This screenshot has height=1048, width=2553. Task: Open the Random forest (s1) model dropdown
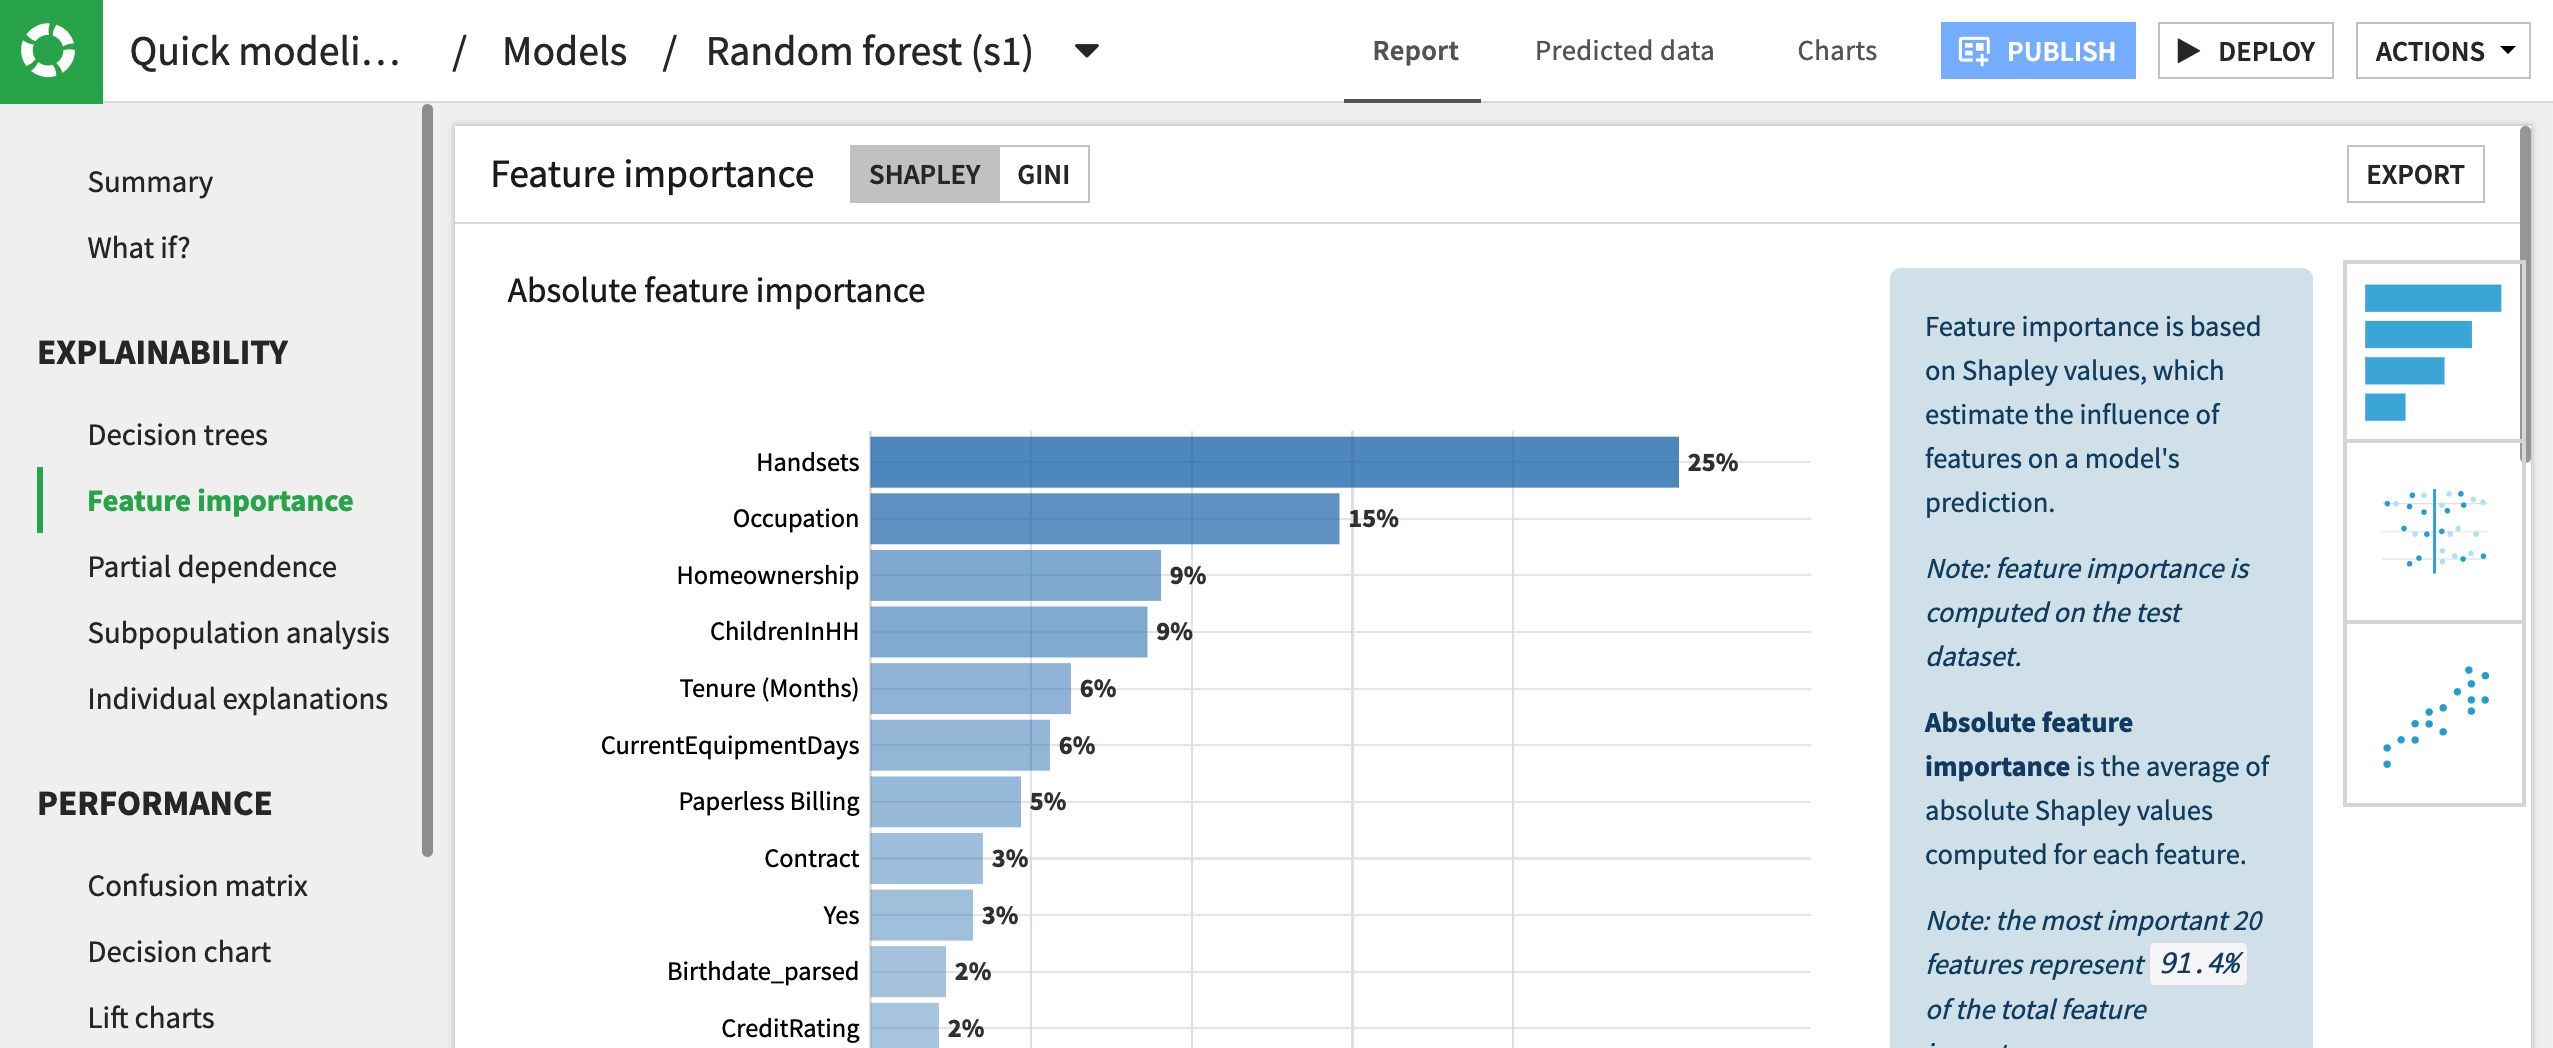point(1087,51)
